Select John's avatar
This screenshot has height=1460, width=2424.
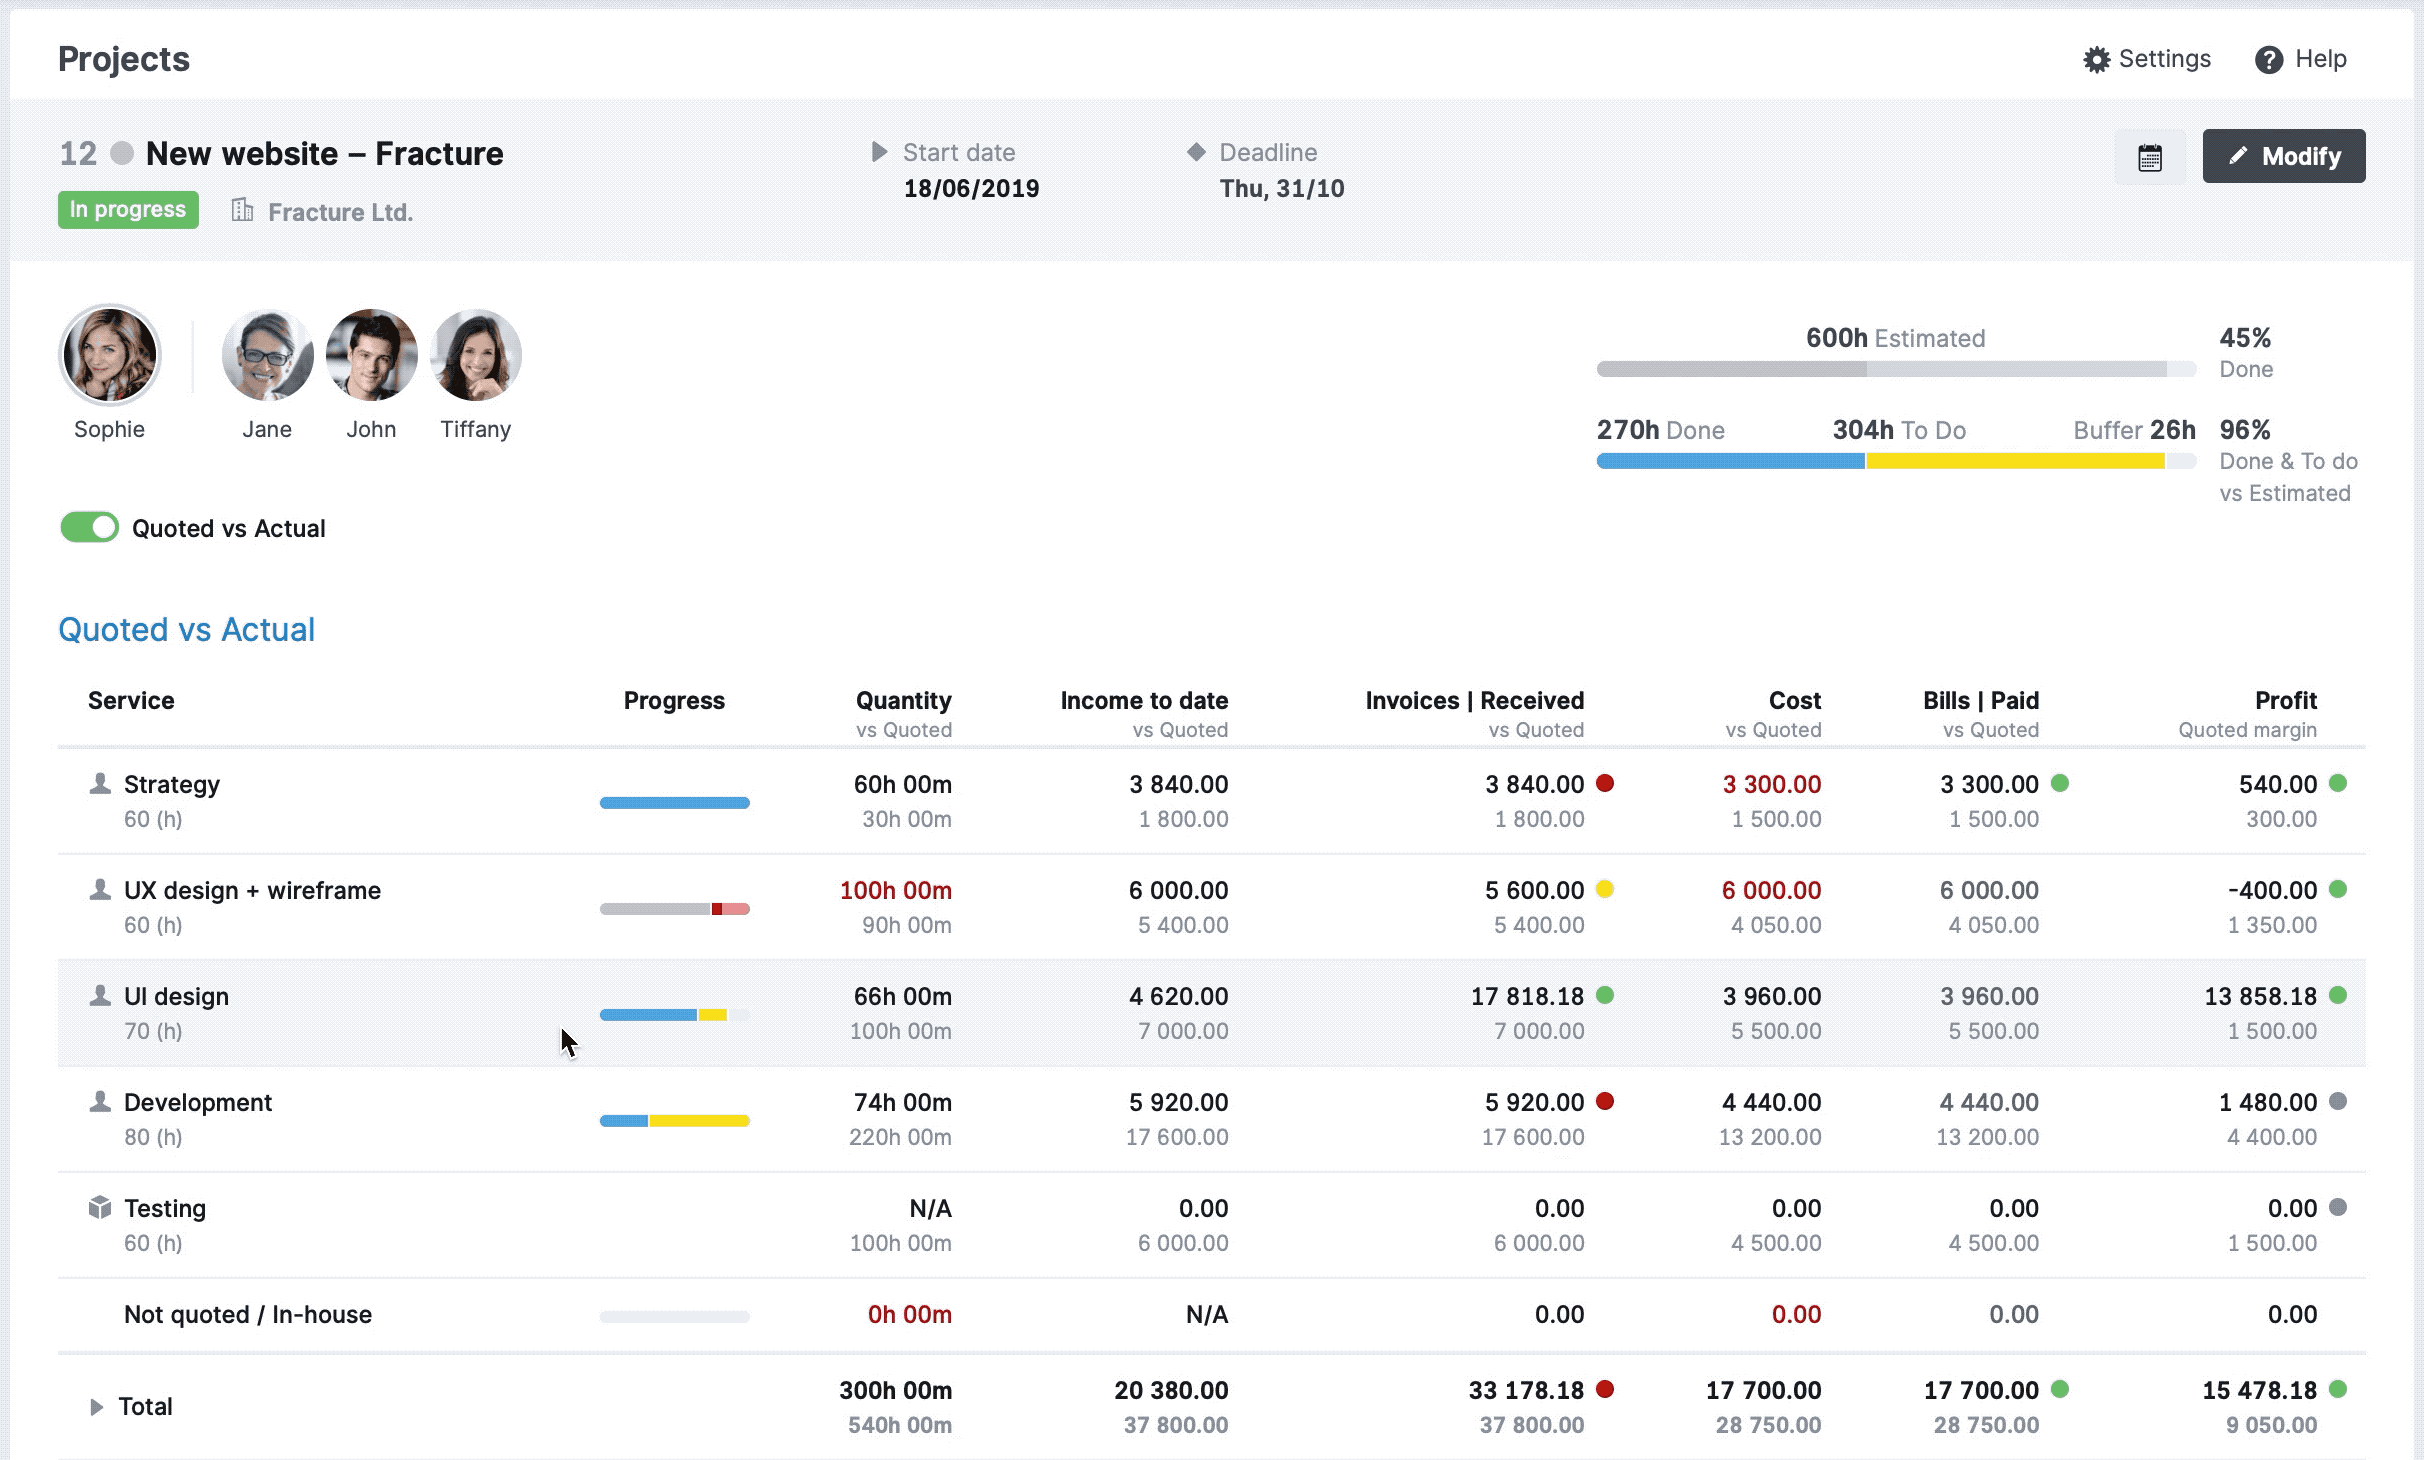(371, 355)
